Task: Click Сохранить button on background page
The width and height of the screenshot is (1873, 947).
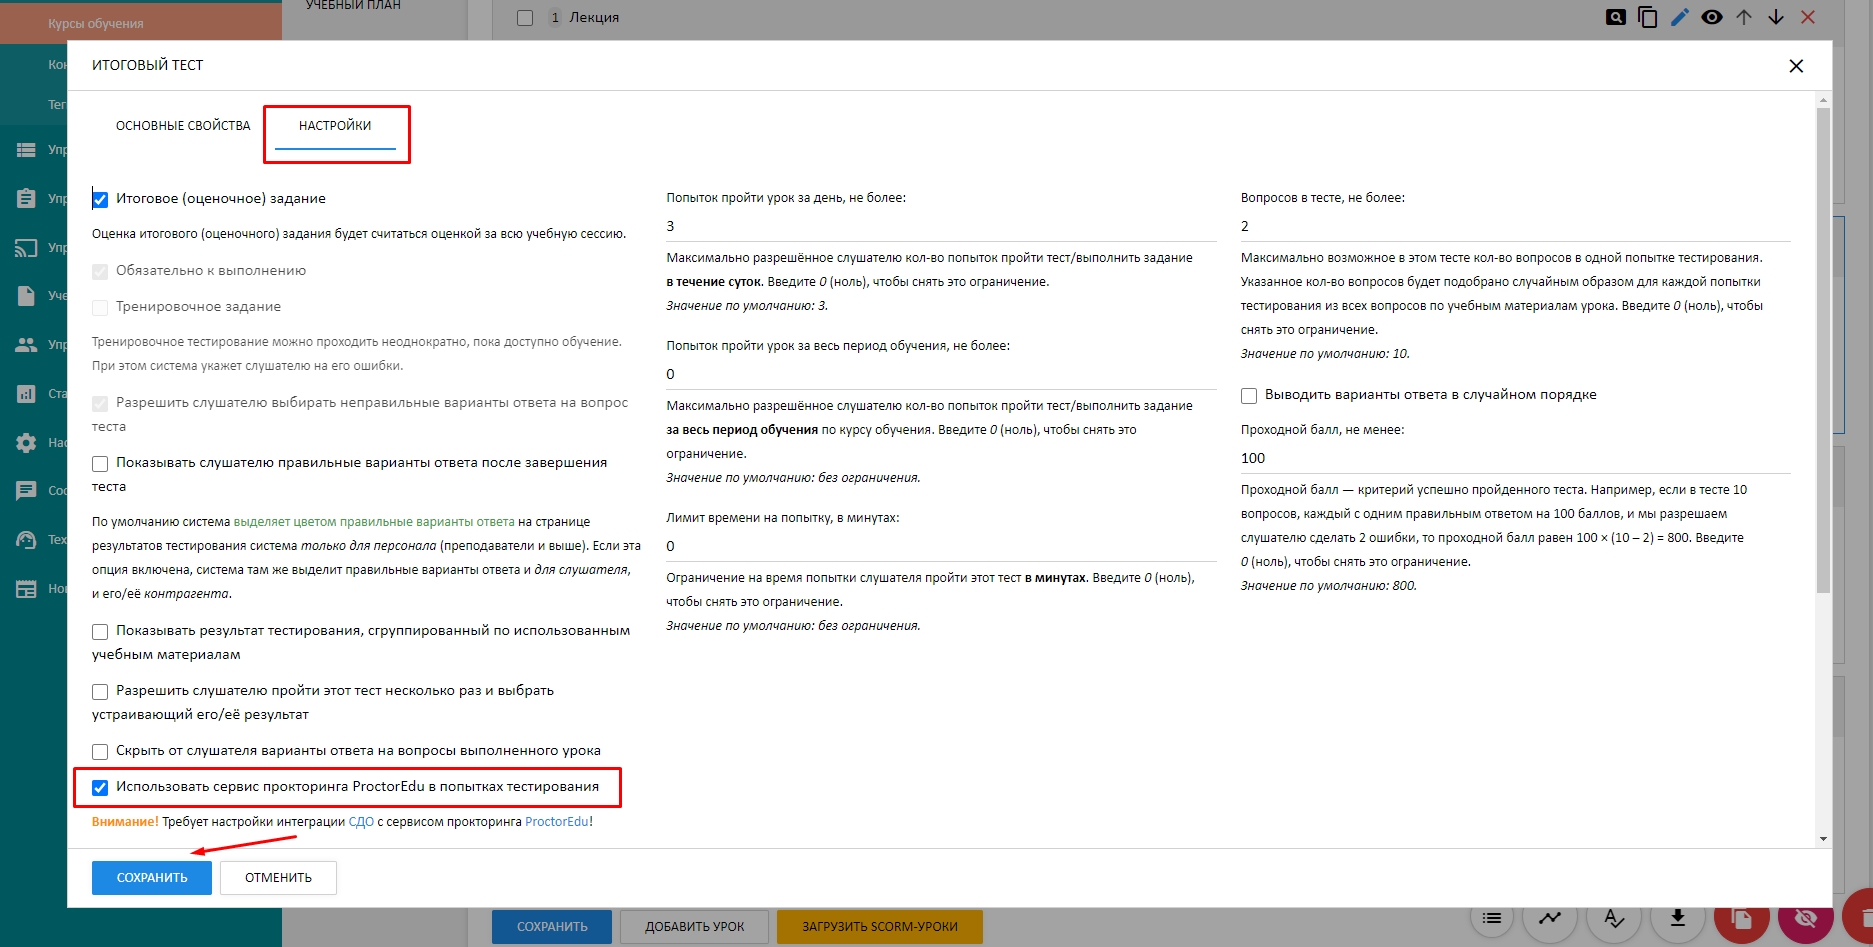Action: pyautogui.click(x=552, y=927)
